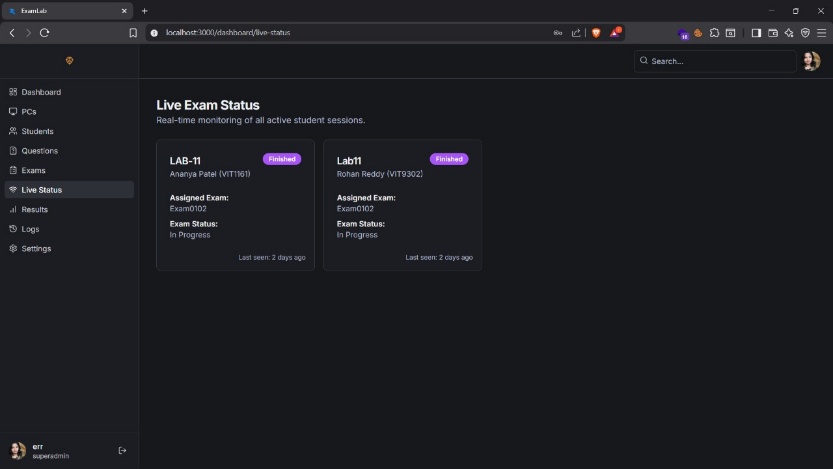
Task: Open a new browser tab with plus
Action: [x=144, y=11]
